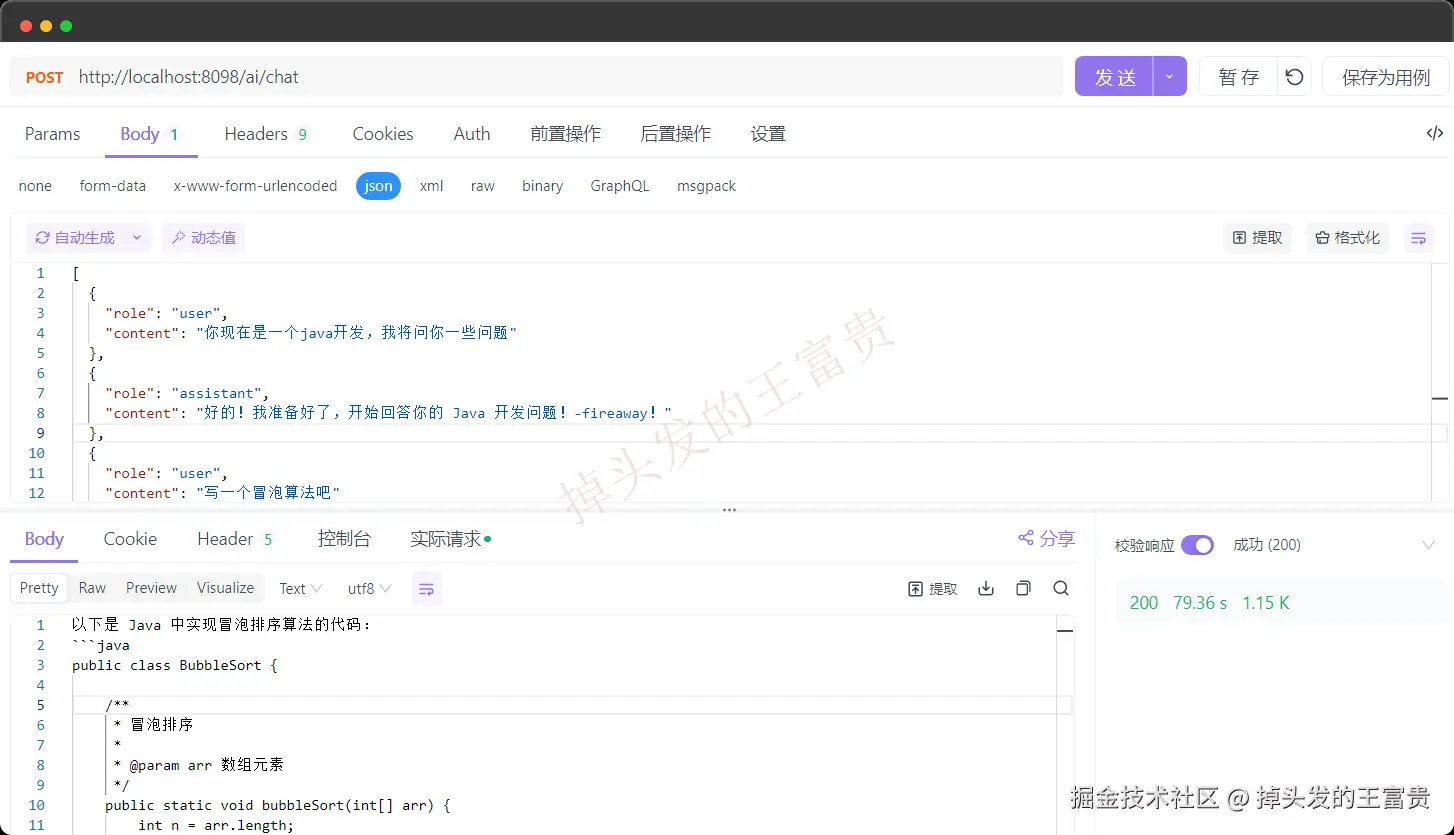Open the POST method selector

pyautogui.click(x=44, y=77)
